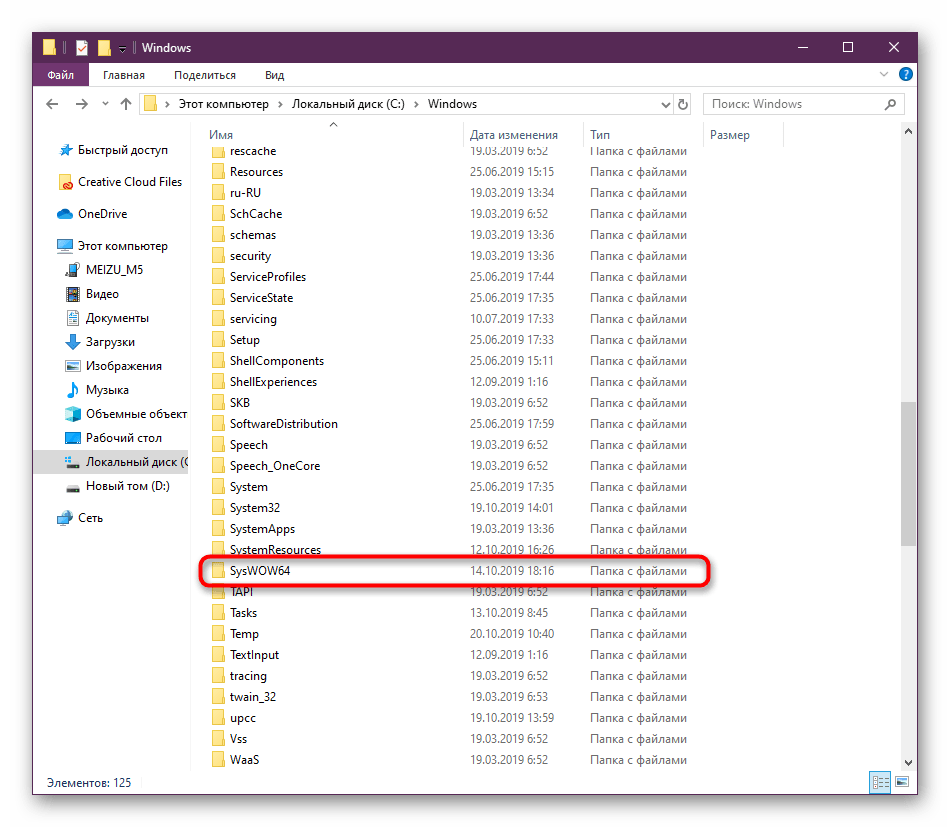Go back using the Back arrow
The height and width of the screenshot is (827, 950).
[x=53, y=104]
